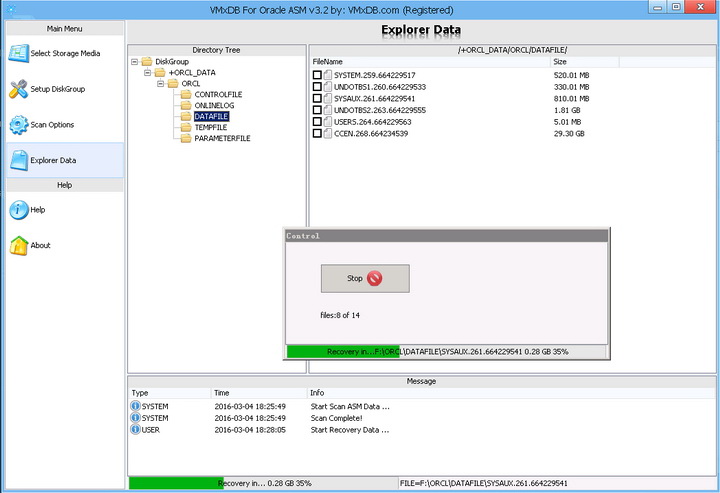Click the Info column header in Message
Image resolution: width=720 pixels, height=493 pixels.
pyautogui.click(x=511, y=393)
